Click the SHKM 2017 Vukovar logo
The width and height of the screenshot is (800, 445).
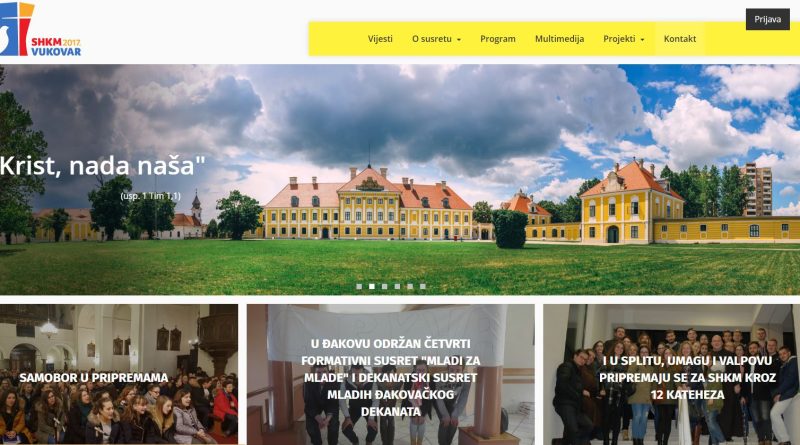point(40,29)
